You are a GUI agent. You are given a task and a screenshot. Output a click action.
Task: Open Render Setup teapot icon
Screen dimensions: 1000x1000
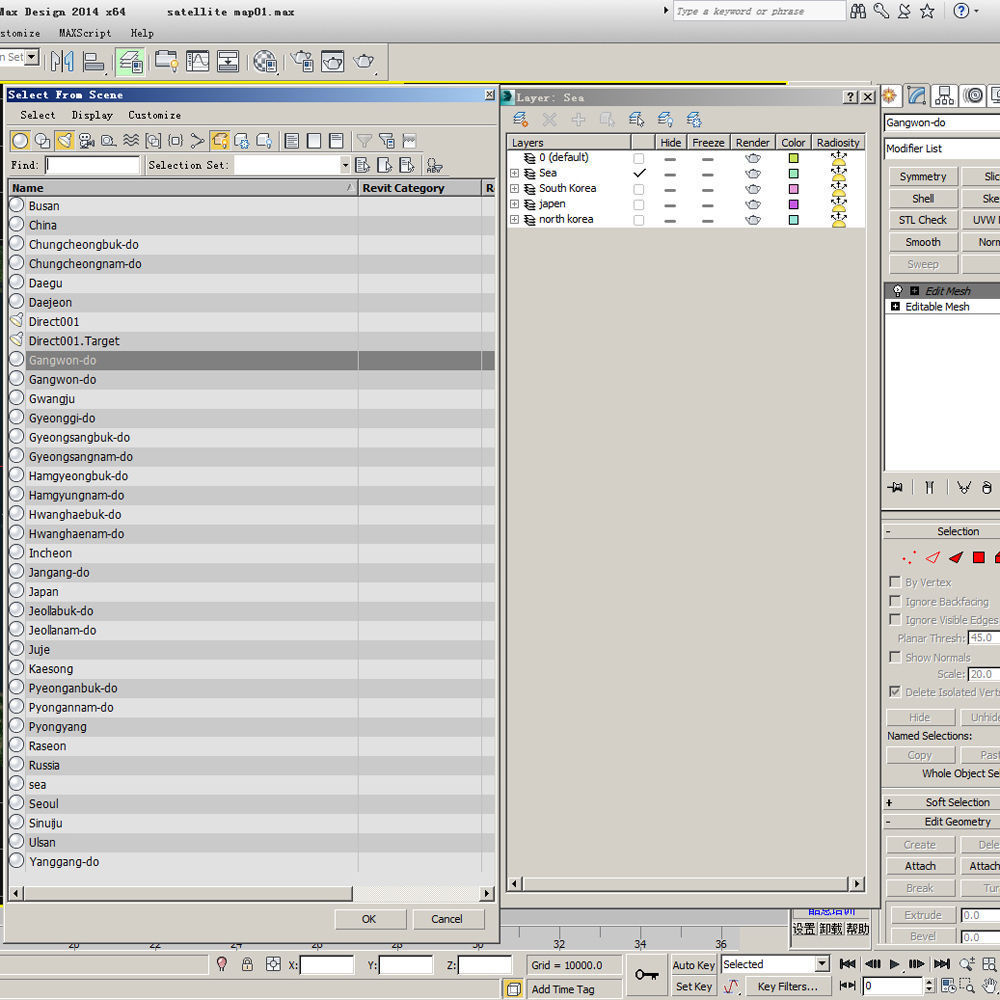click(302, 61)
